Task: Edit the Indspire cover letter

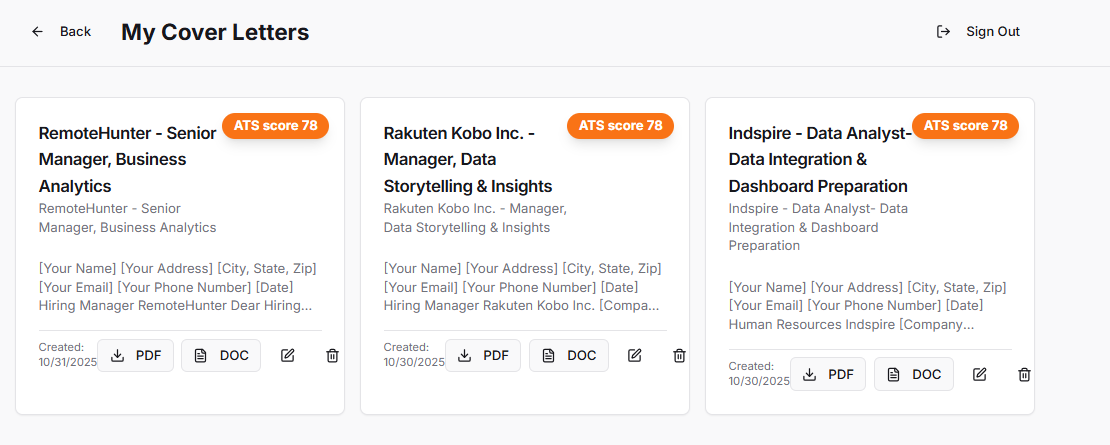Action: click(980, 374)
